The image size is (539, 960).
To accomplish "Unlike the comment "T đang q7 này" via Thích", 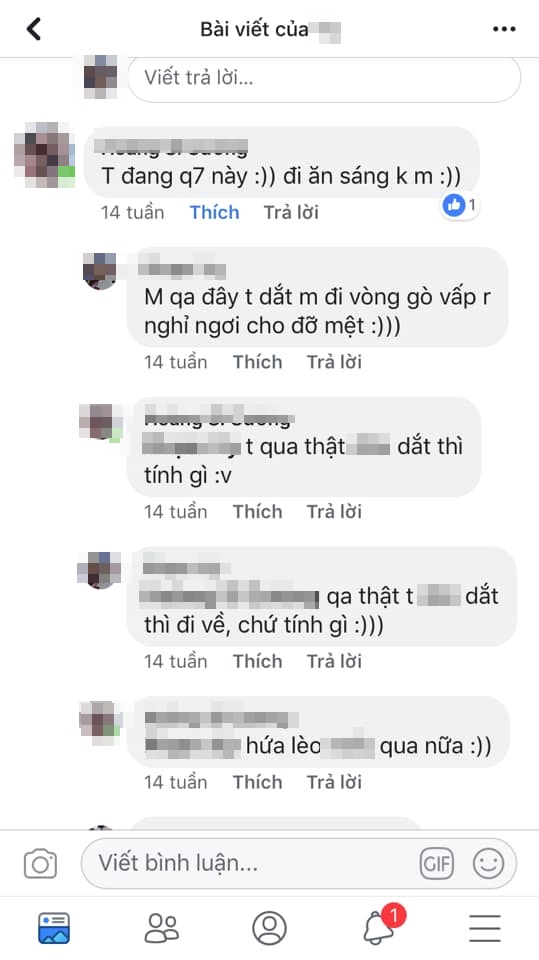I will click(214, 212).
